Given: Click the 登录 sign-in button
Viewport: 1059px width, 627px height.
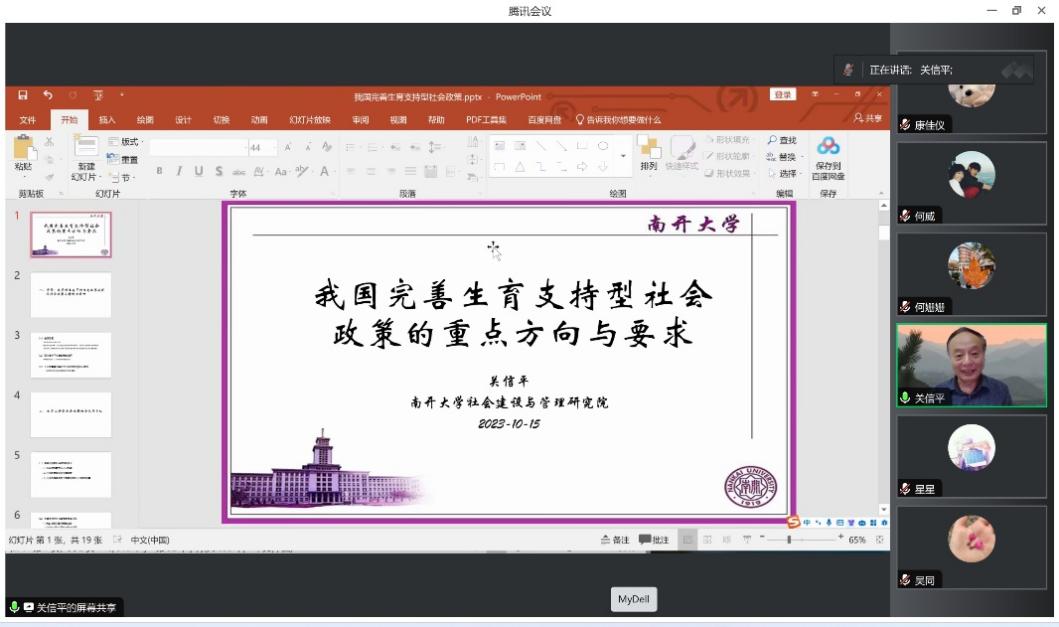Looking at the screenshot, I should click(782, 95).
